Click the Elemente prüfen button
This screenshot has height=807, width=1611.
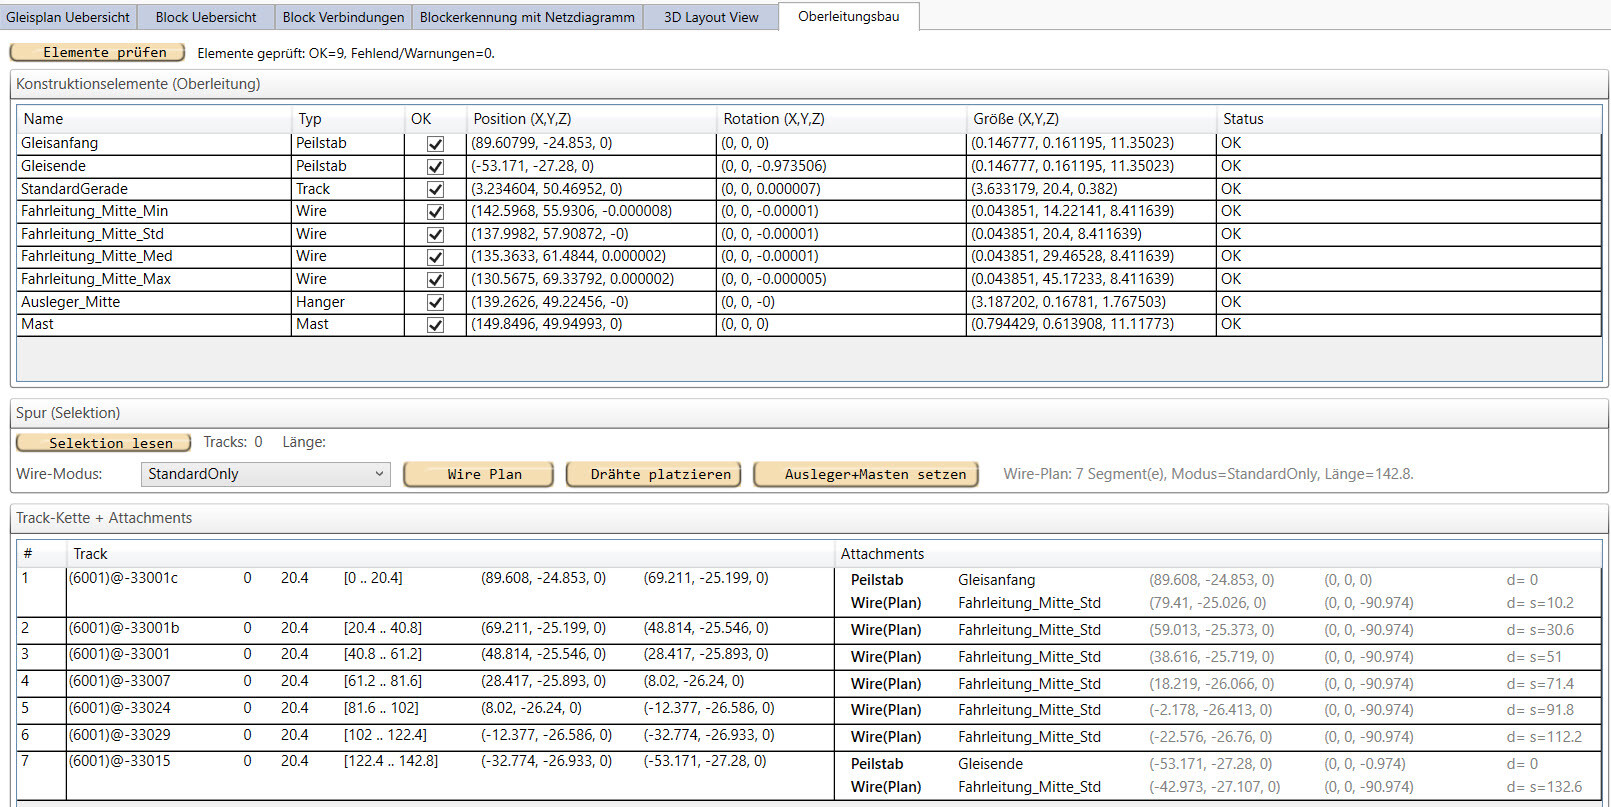coord(97,52)
